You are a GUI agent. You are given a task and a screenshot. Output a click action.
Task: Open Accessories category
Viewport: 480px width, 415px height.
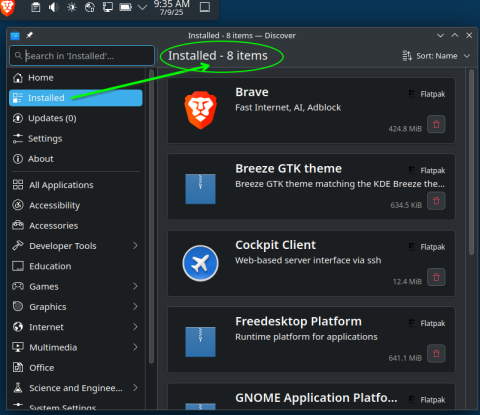tap(76, 226)
